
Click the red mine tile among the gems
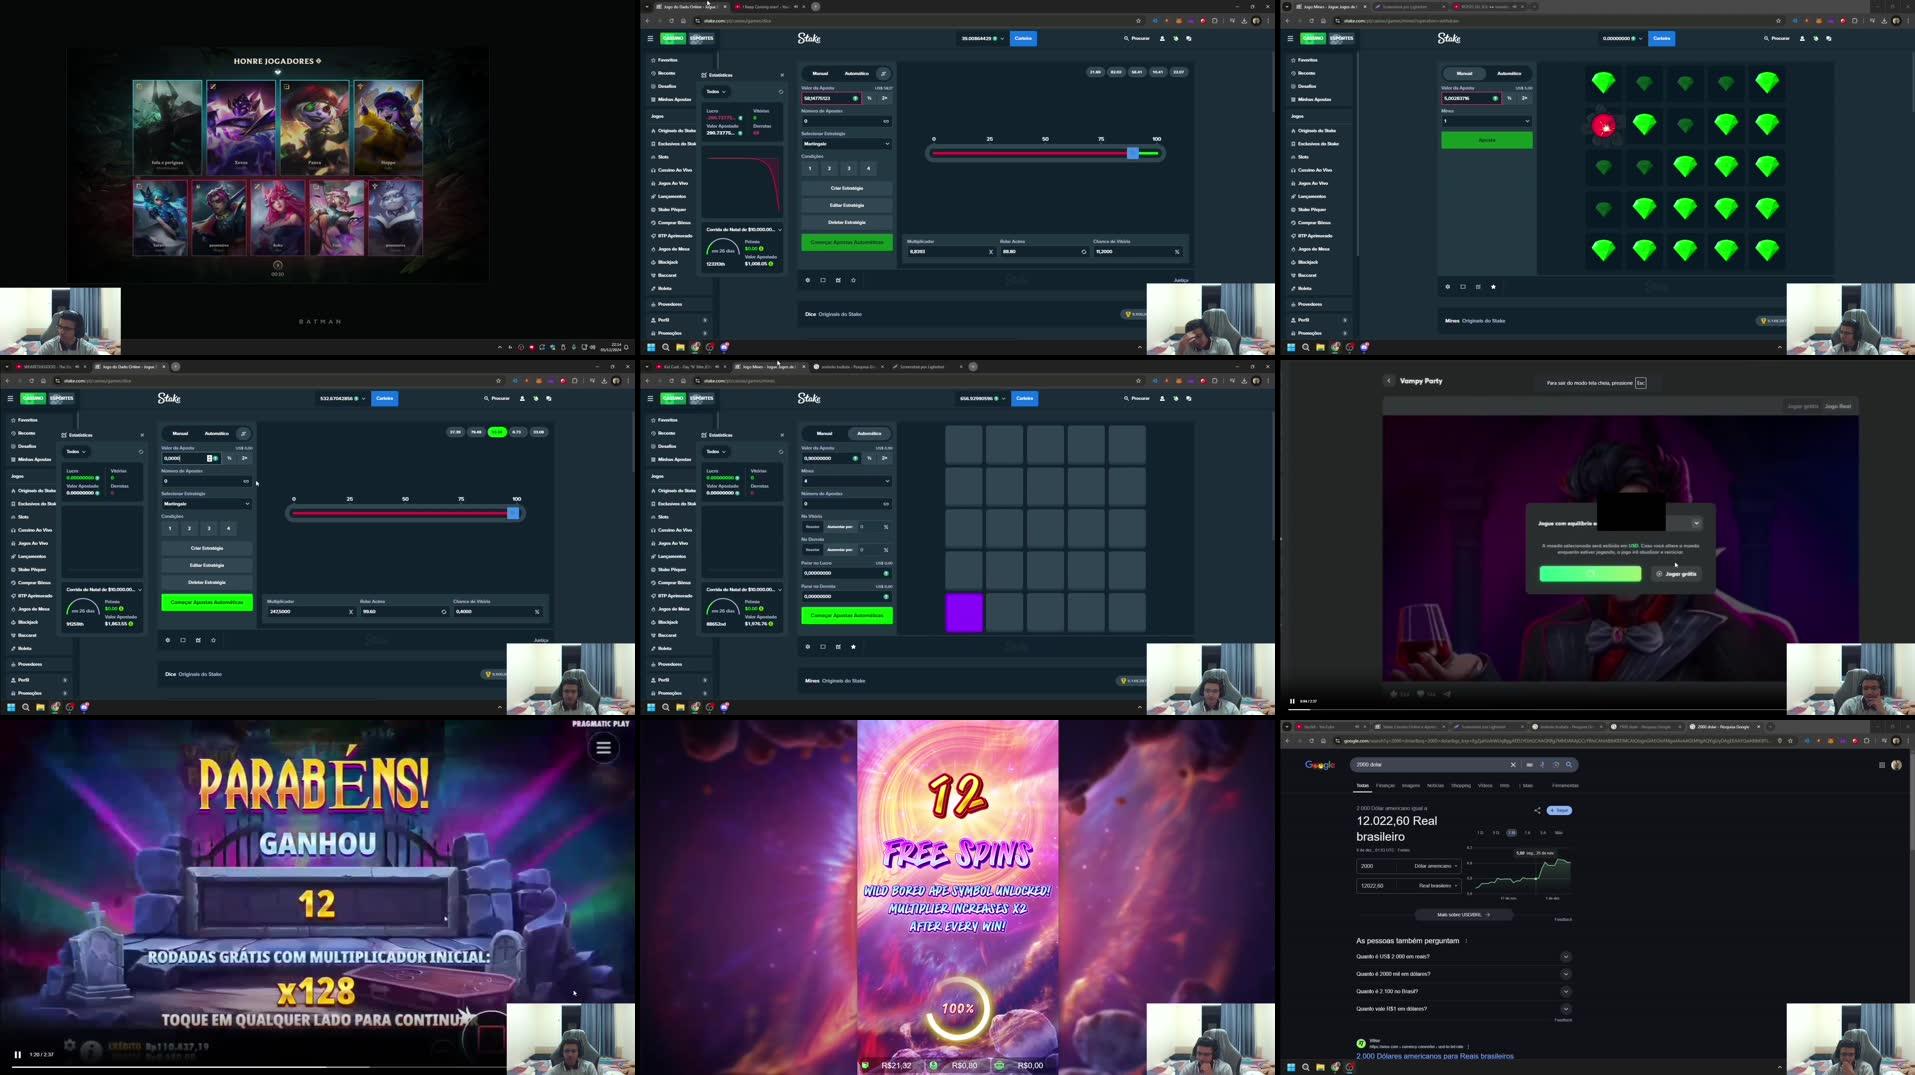(1604, 126)
